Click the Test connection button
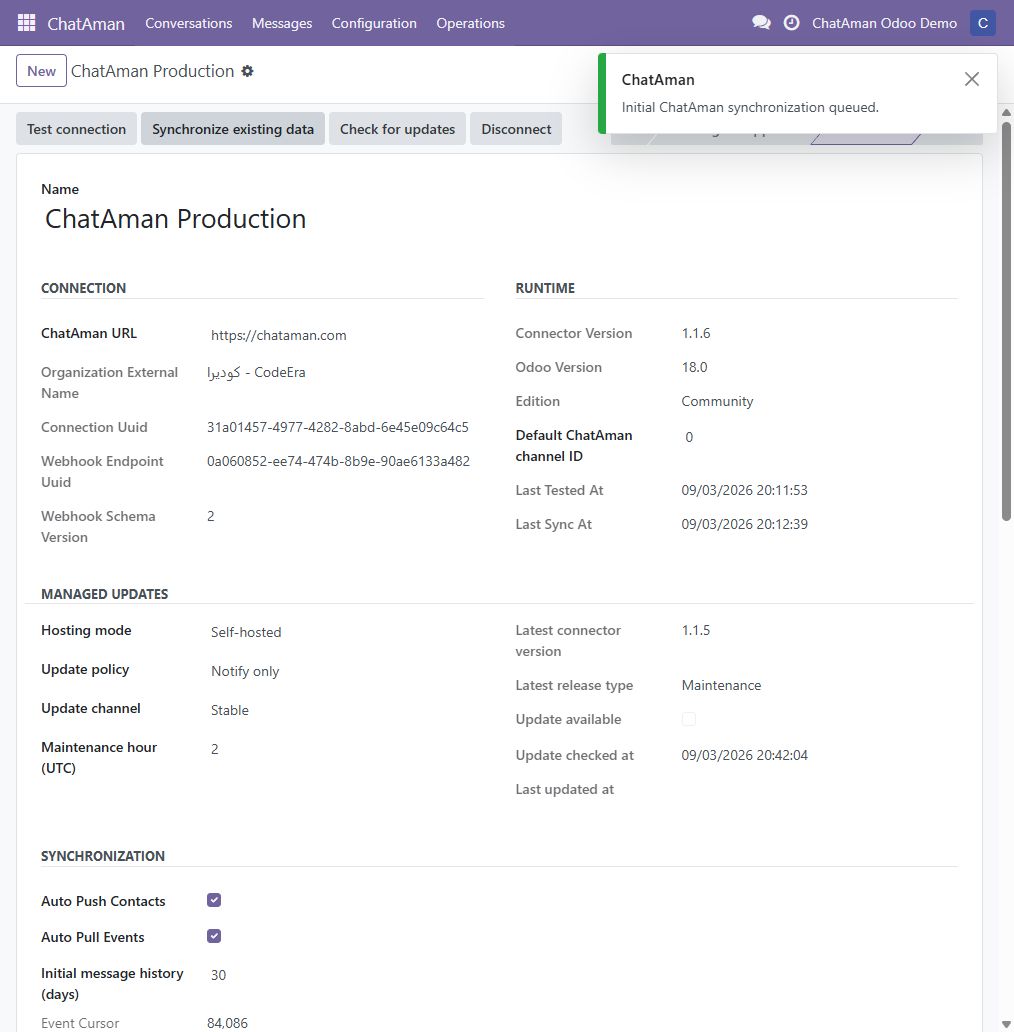 click(76, 129)
